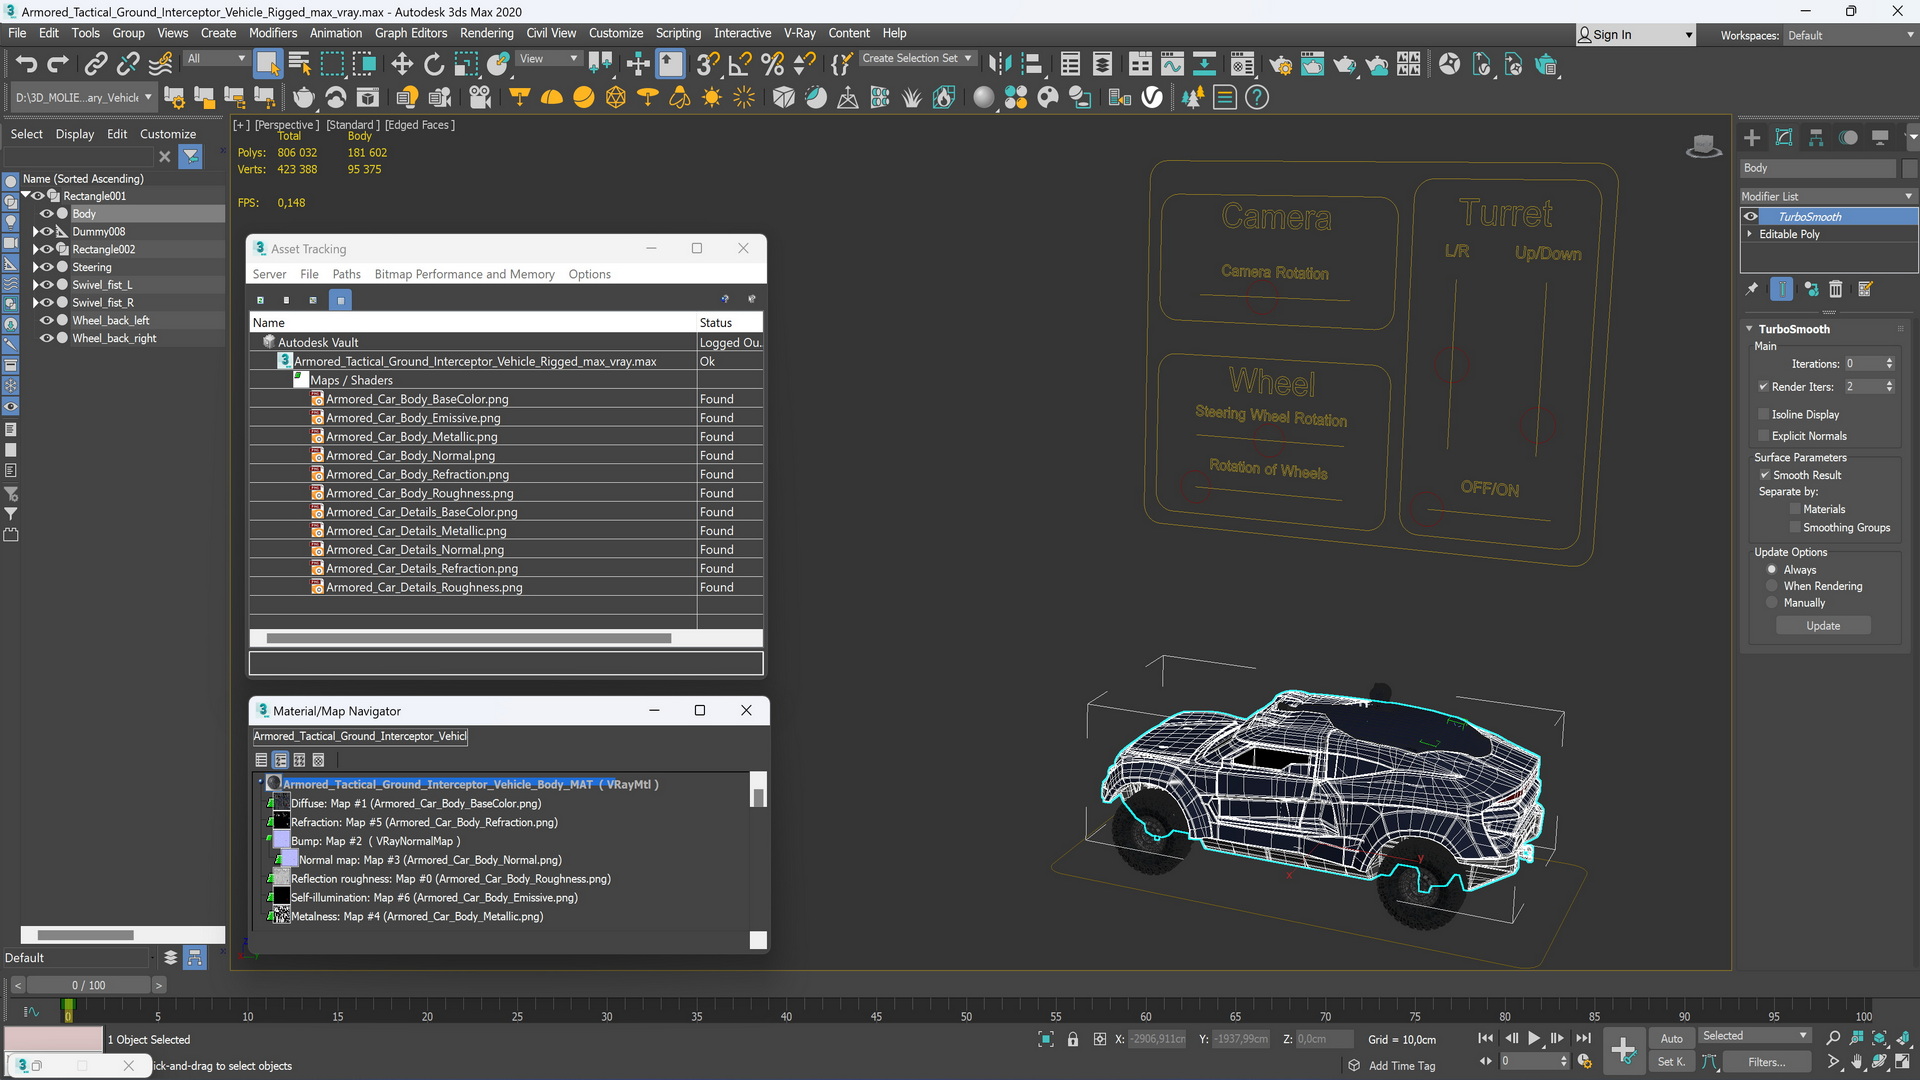Collapse the TurboSmooth rollout
The width and height of the screenshot is (1920, 1080).
click(1749, 329)
